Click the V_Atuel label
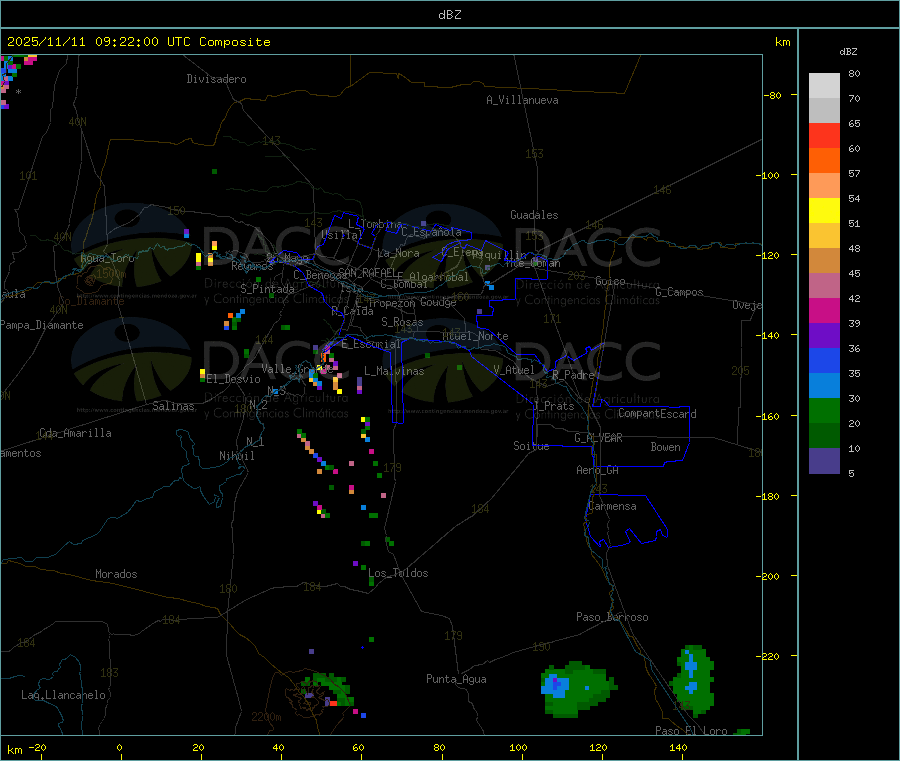The image size is (900, 761). (514, 370)
